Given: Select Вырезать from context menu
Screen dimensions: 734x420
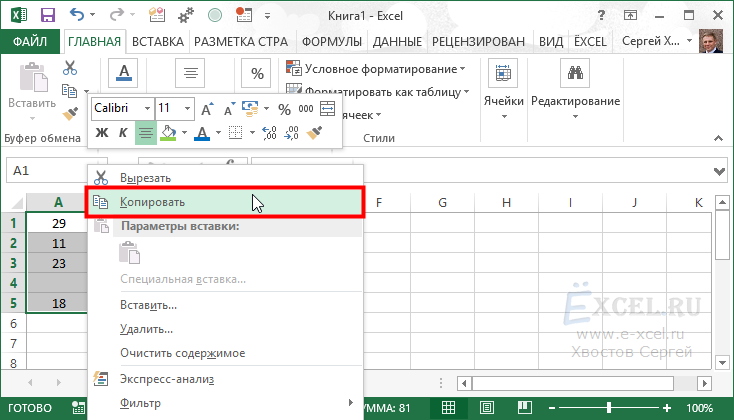Looking at the screenshot, I should tap(225, 178).
